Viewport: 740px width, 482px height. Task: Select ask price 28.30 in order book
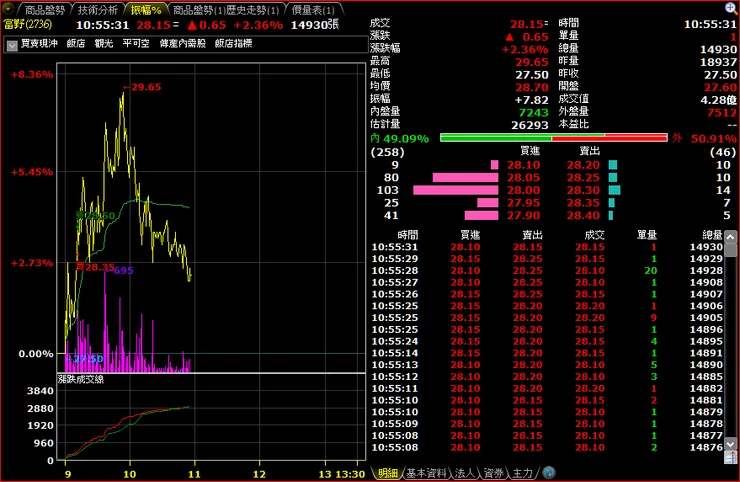point(583,190)
